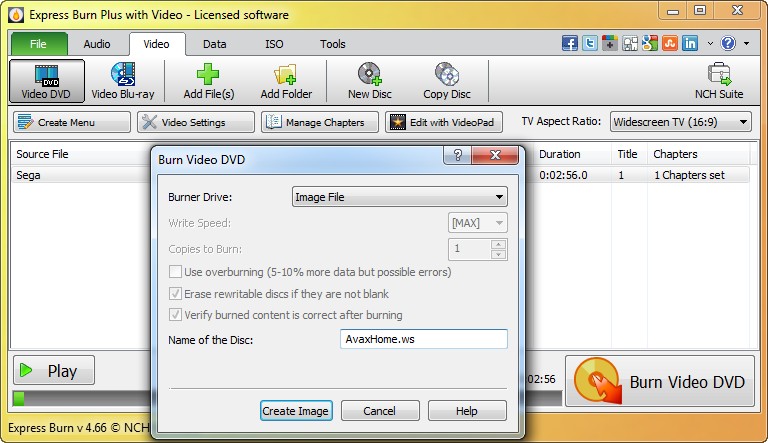Click the large Burn Video DVD button
Image resolution: width=768 pixels, height=443 pixels.
[660, 382]
